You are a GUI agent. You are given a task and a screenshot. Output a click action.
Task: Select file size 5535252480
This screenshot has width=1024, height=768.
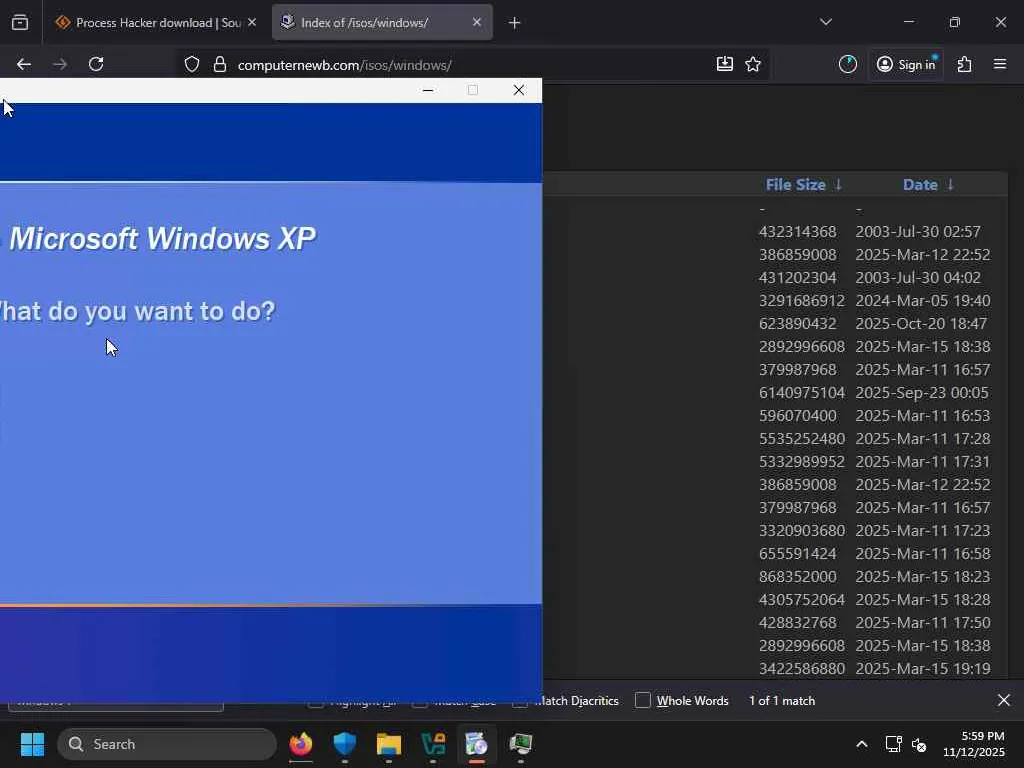(801, 439)
